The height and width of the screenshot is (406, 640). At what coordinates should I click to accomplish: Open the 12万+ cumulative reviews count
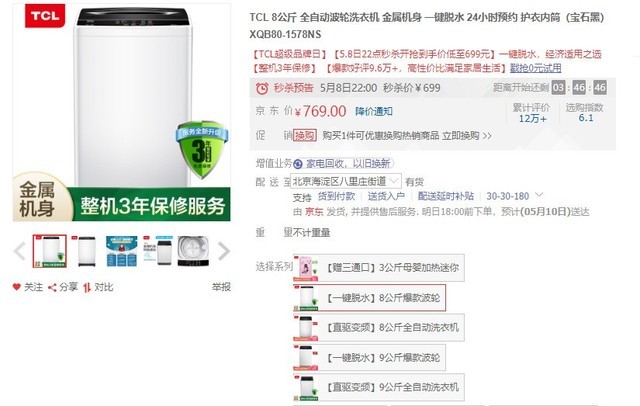coord(532,119)
